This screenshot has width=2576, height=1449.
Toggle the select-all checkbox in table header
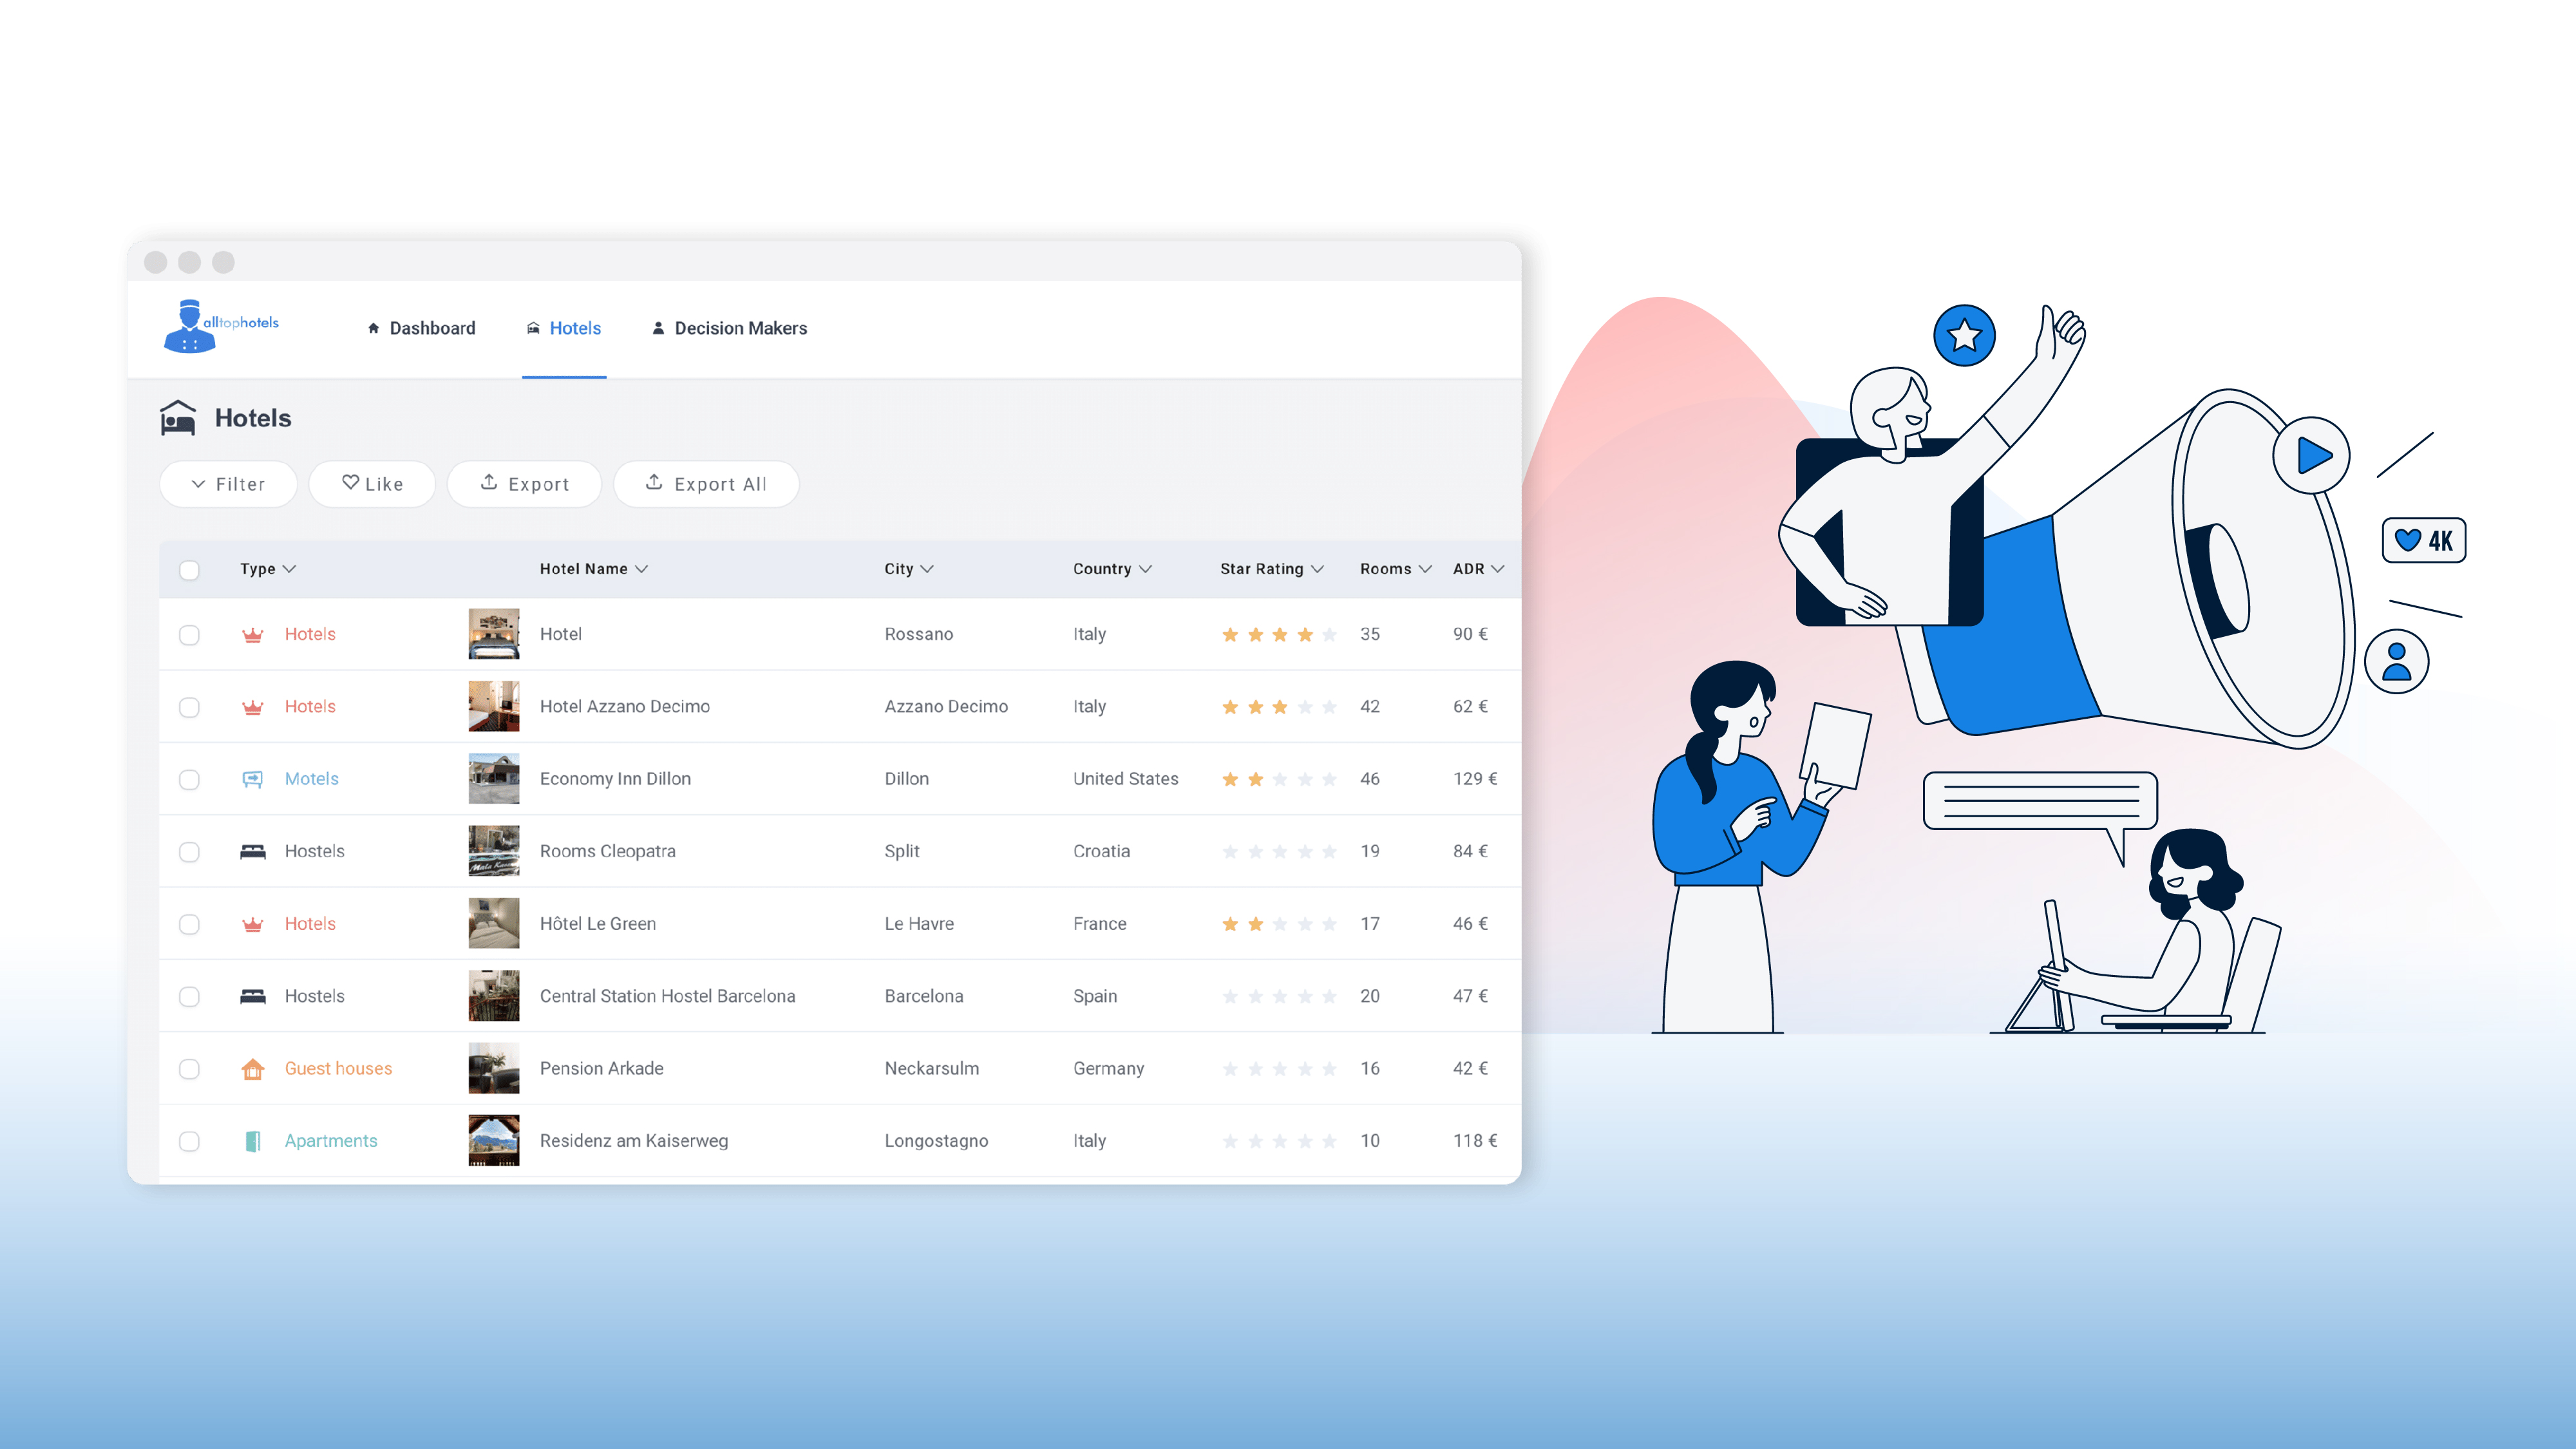189,570
